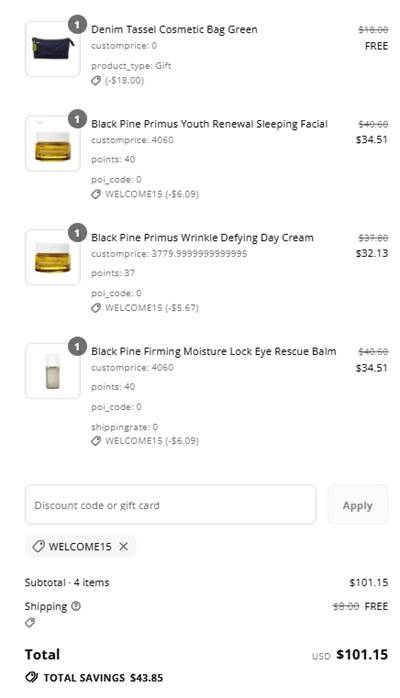The image size is (400, 698).
Task: Click the Denim Tassel Cosmetic Bag thumbnail
Action: pos(53,49)
